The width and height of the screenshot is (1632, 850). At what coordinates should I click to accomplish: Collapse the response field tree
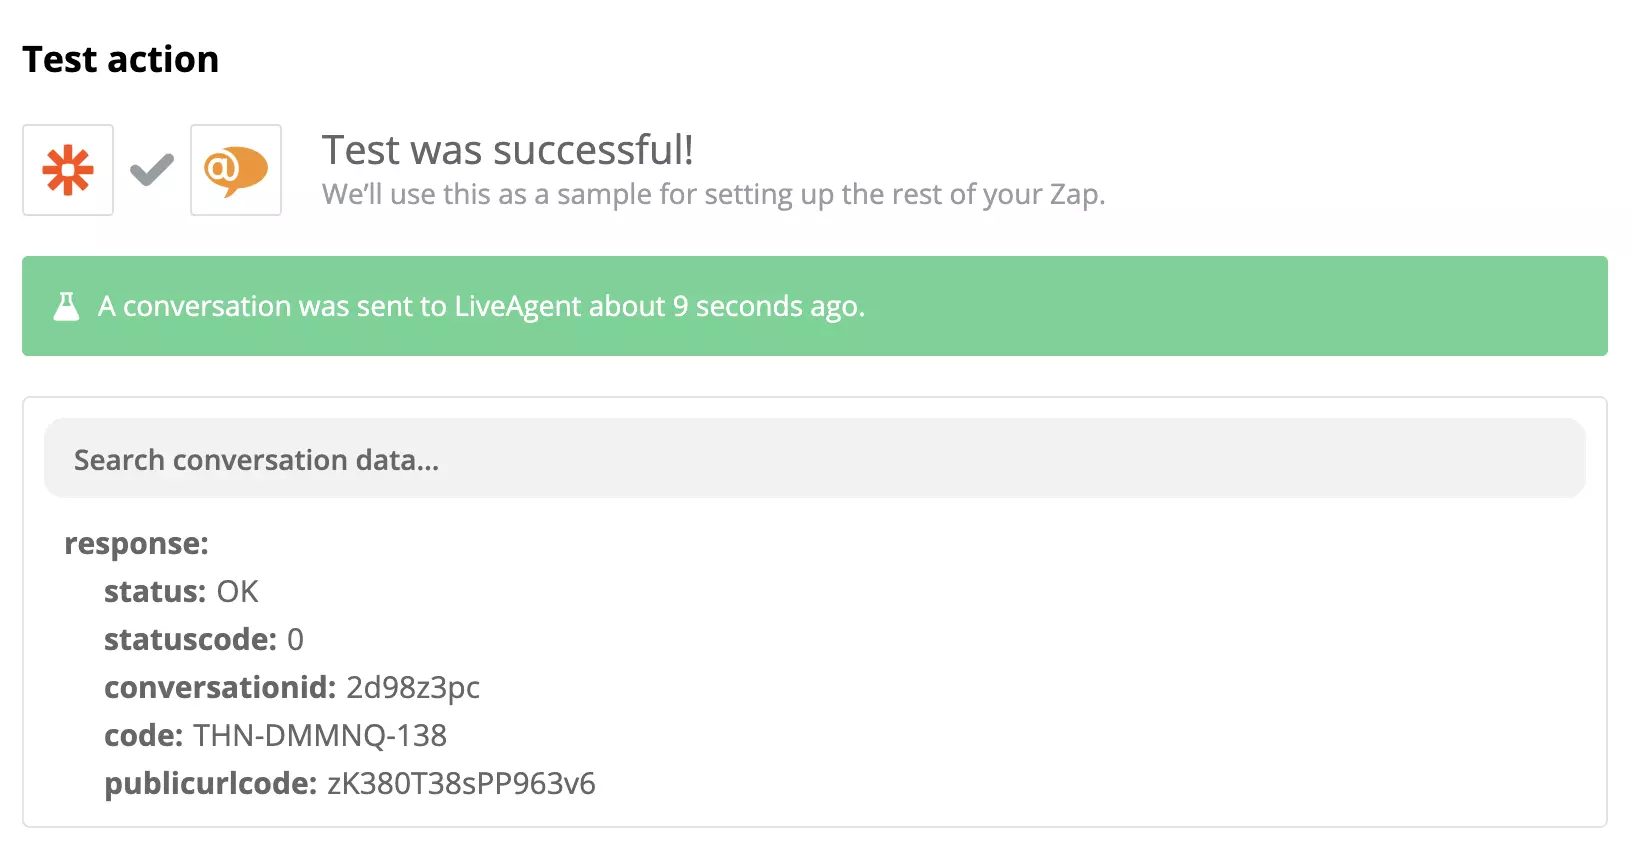tap(137, 542)
